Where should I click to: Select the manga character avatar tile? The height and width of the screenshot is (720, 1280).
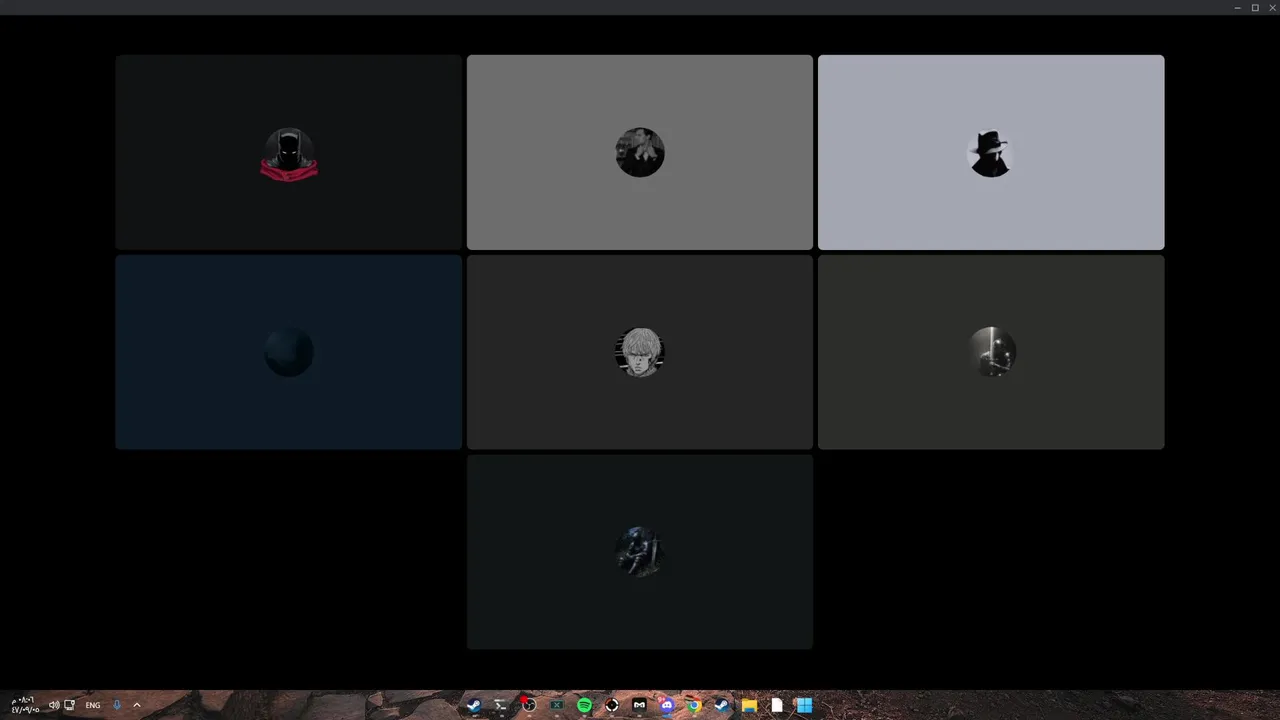pyautogui.click(x=640, y=352)
